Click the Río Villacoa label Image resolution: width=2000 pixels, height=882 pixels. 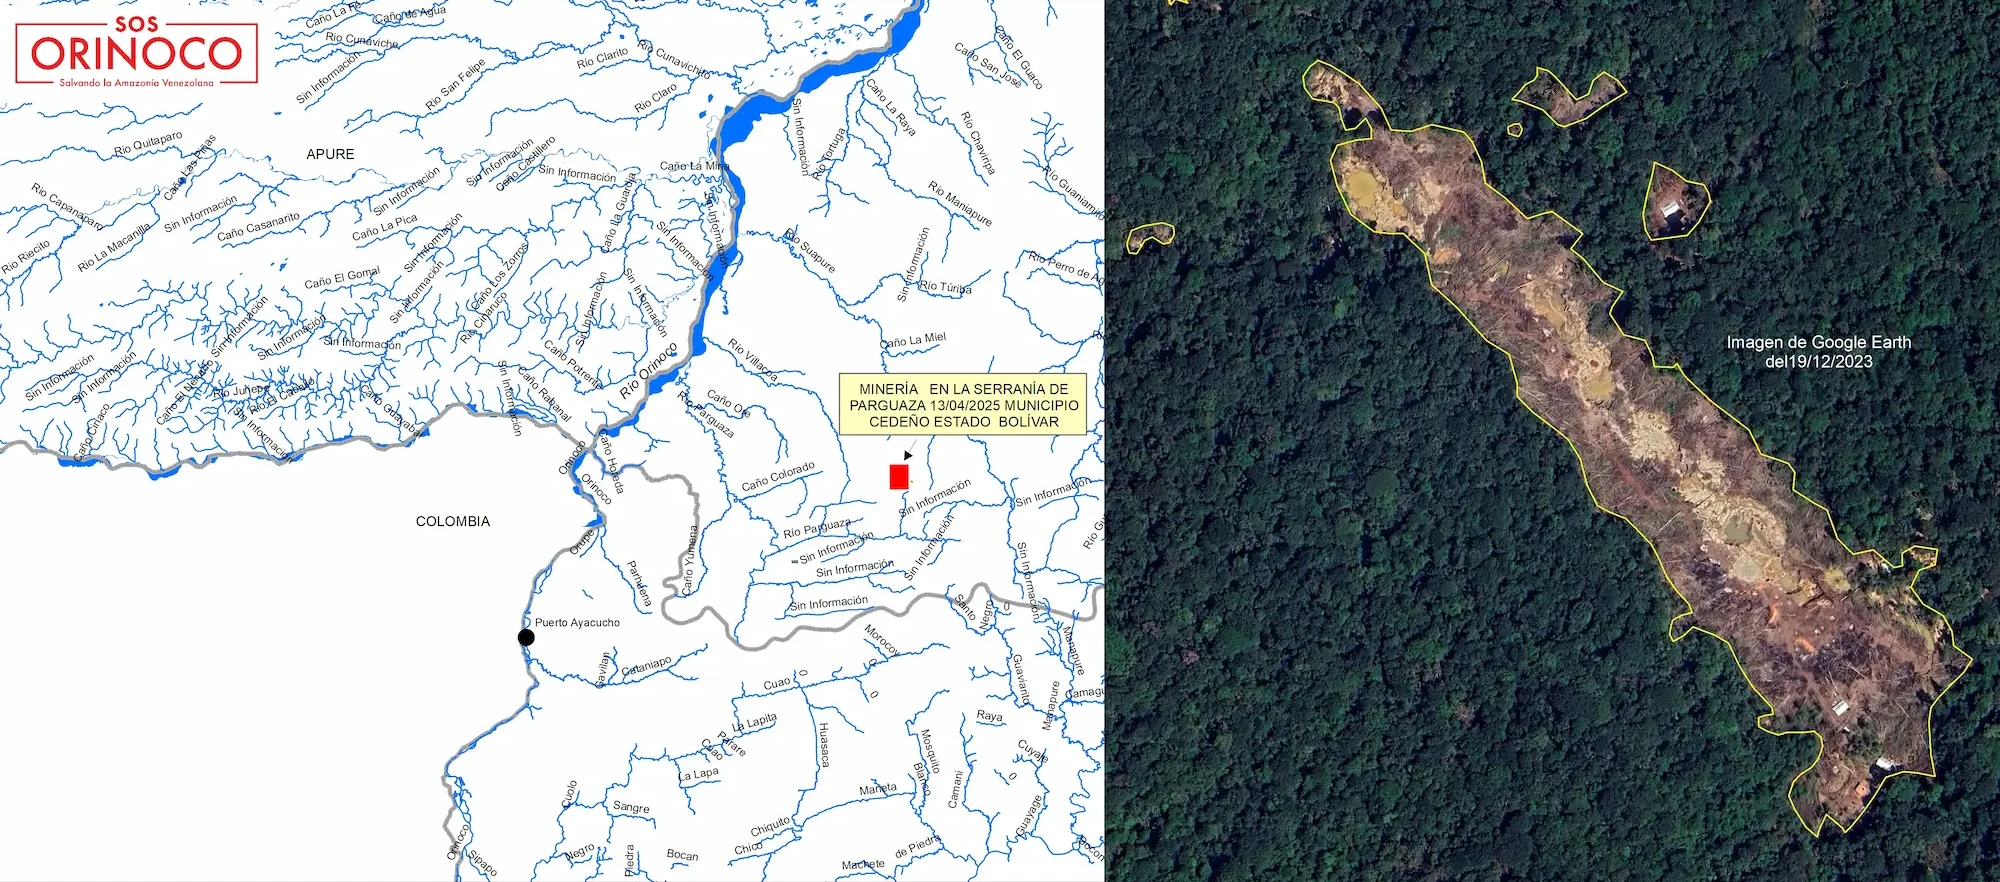(x=752, y=359)
